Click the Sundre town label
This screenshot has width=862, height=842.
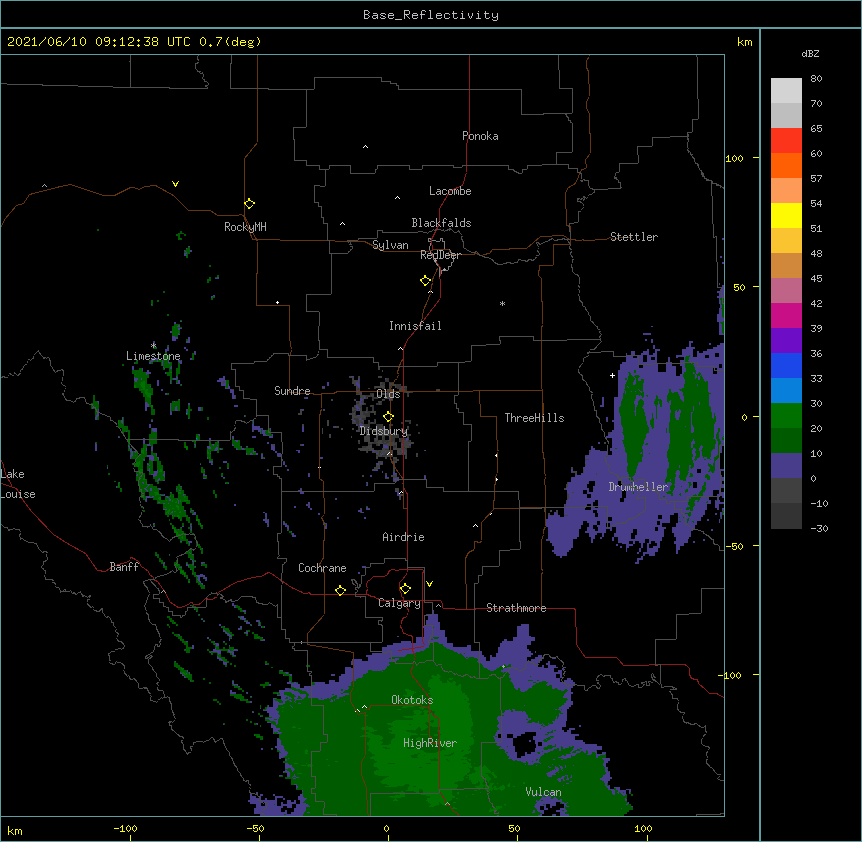point(292,391)
